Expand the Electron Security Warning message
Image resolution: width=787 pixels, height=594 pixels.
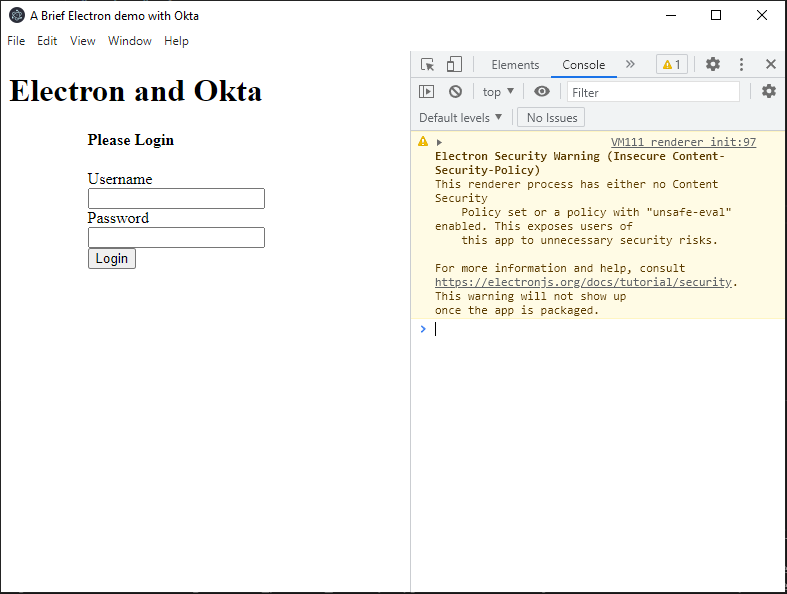coord(439,143)
